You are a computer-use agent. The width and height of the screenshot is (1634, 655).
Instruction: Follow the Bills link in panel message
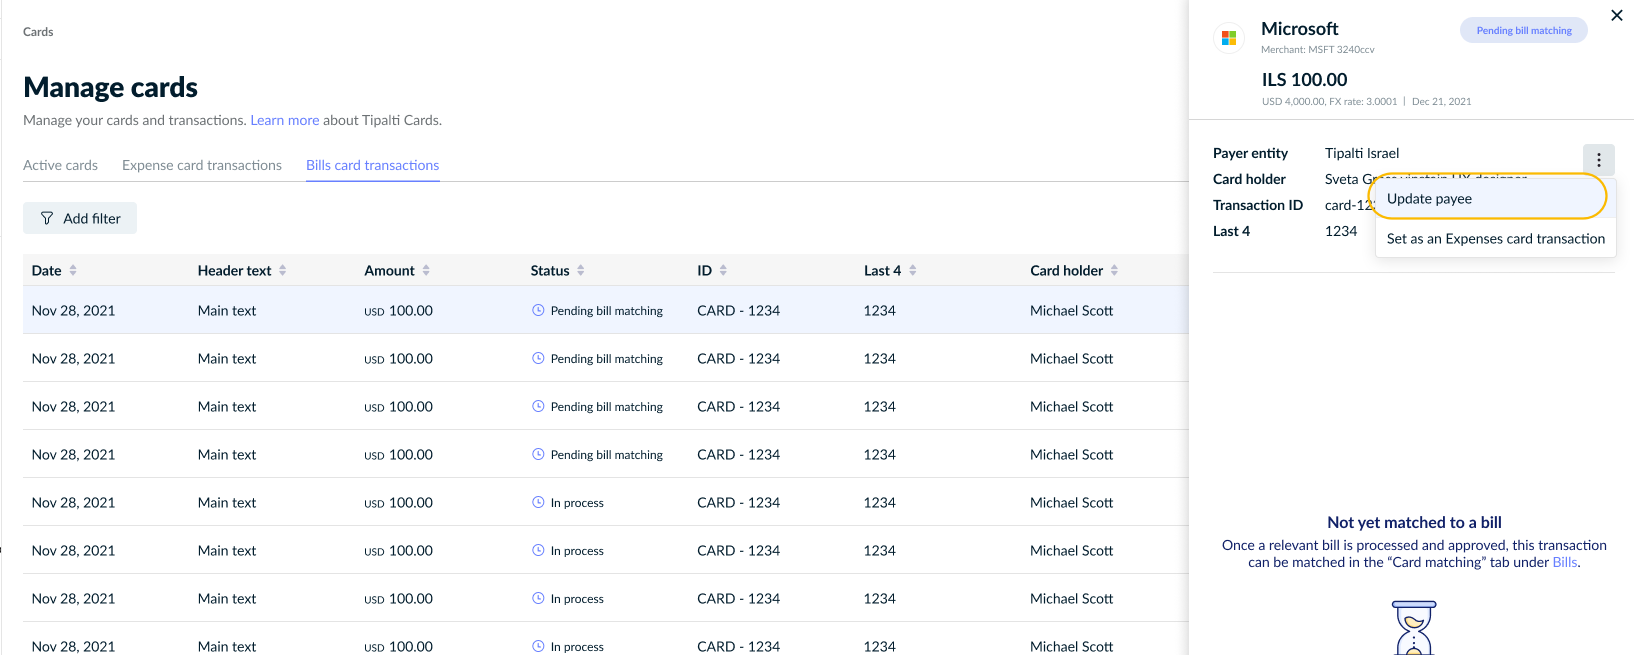tap(1564, 562)
